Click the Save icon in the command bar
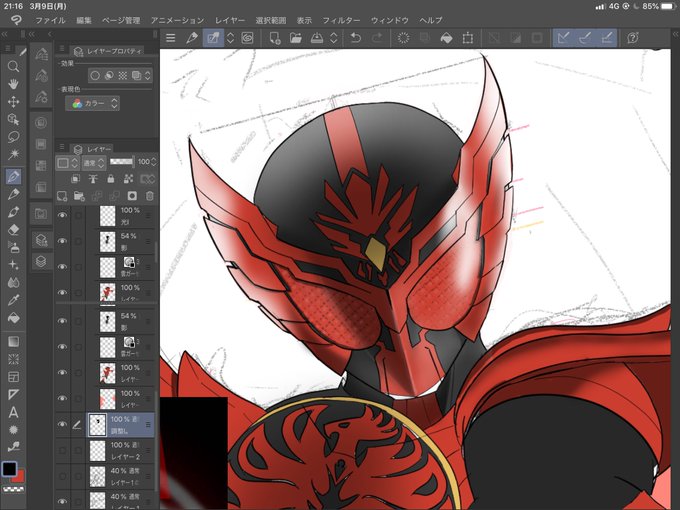680x510 pixels. point(317,38)
